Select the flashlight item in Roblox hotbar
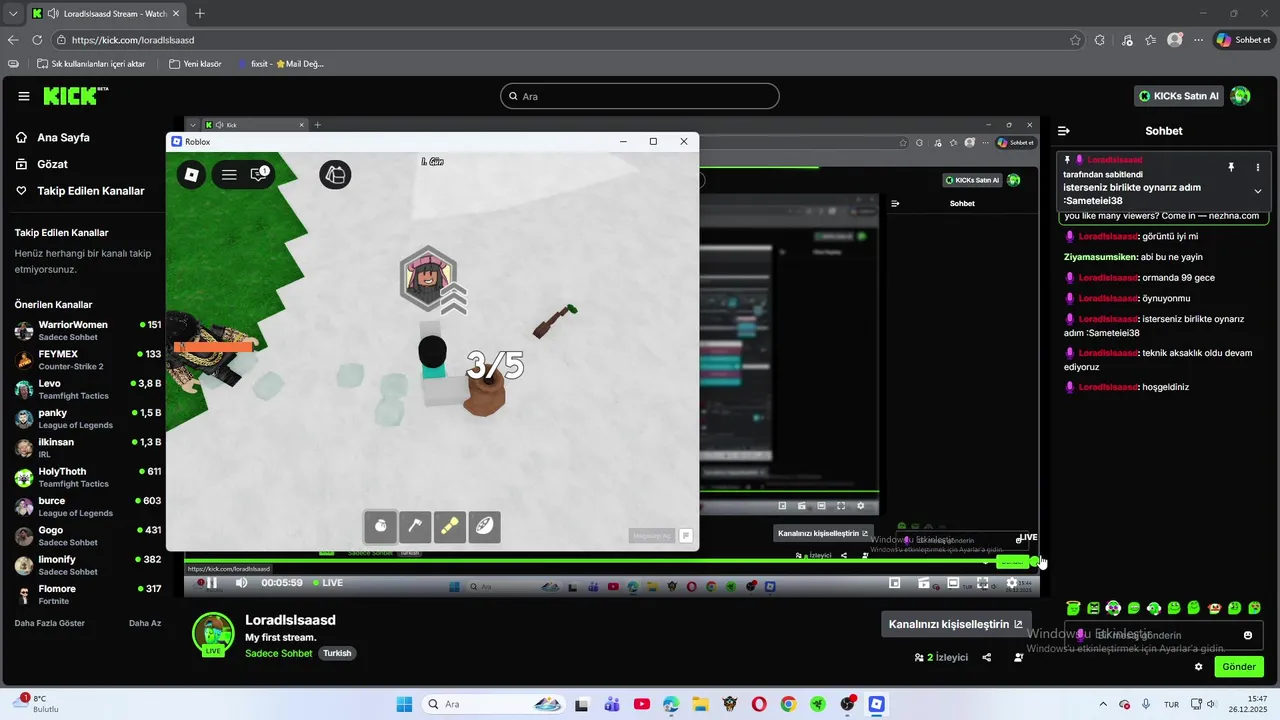This screenshot has width=1280, height=720. click(450, 526)
